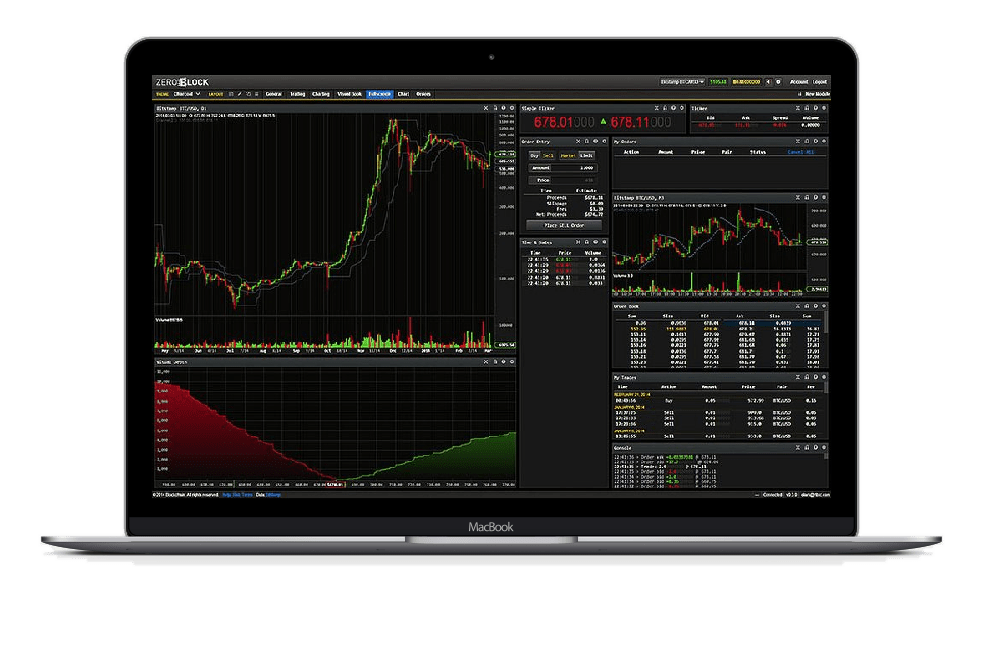Click the grid layout icon in toolbar
The width and height of the screenshot is (1000, 662).
click(231, 94)
